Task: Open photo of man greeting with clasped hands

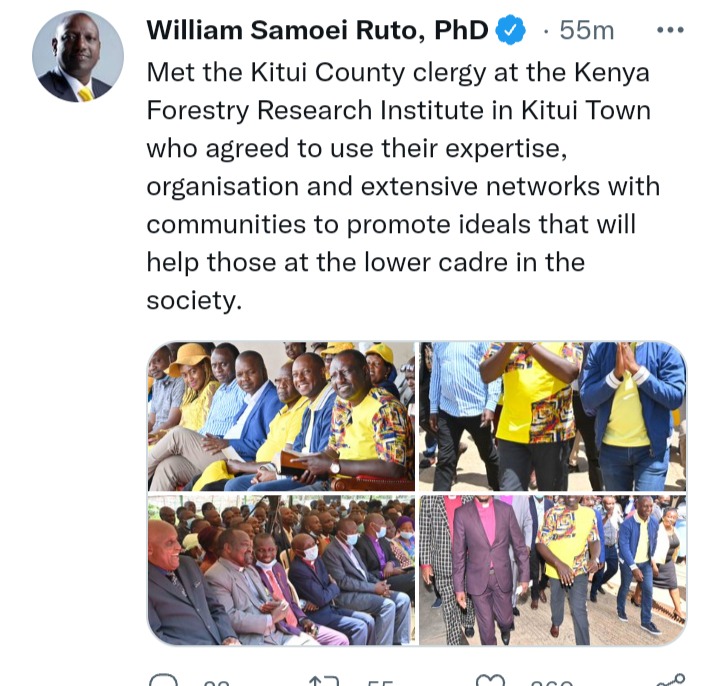Action: pos(553,416)
